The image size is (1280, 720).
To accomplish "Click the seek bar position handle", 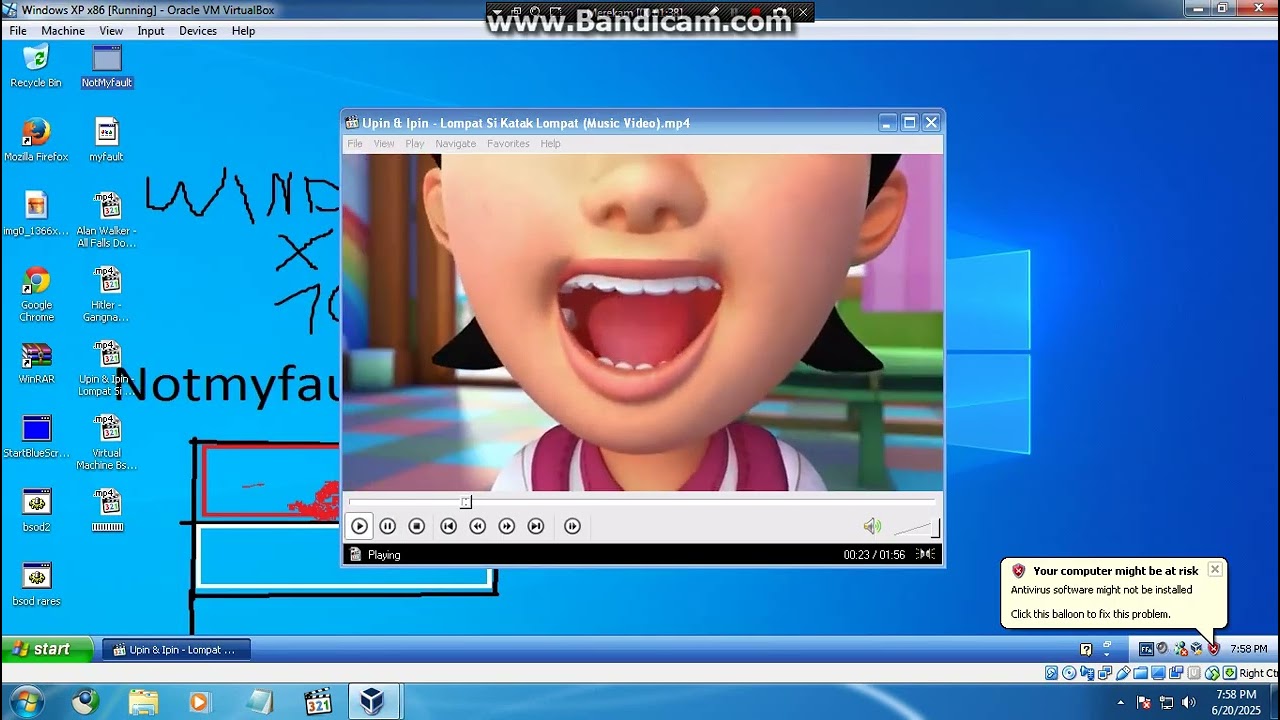I will [466, 502].
